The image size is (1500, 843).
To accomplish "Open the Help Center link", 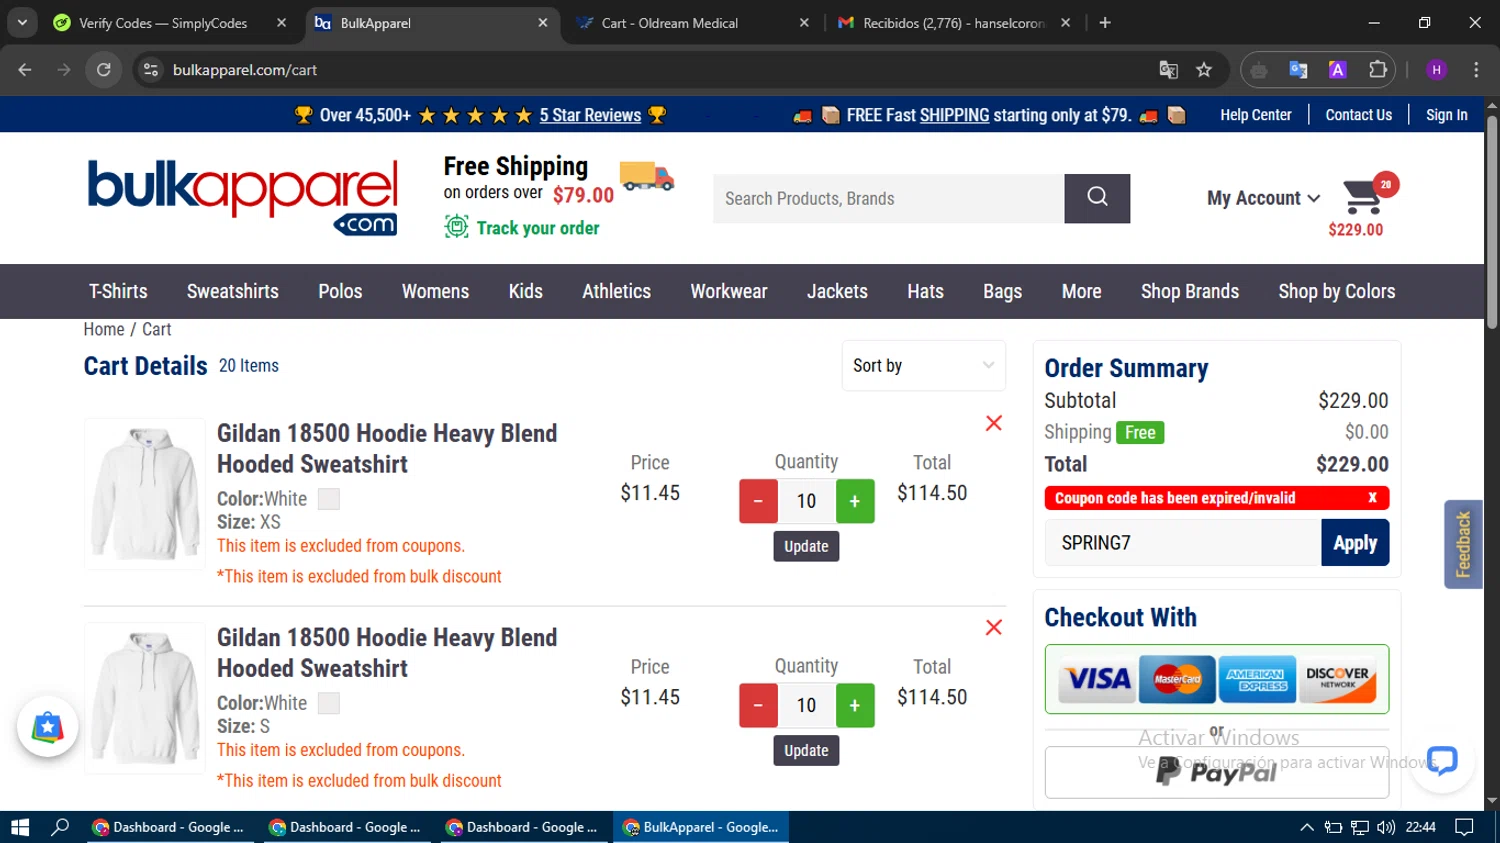I will [x=1255, y=115].
